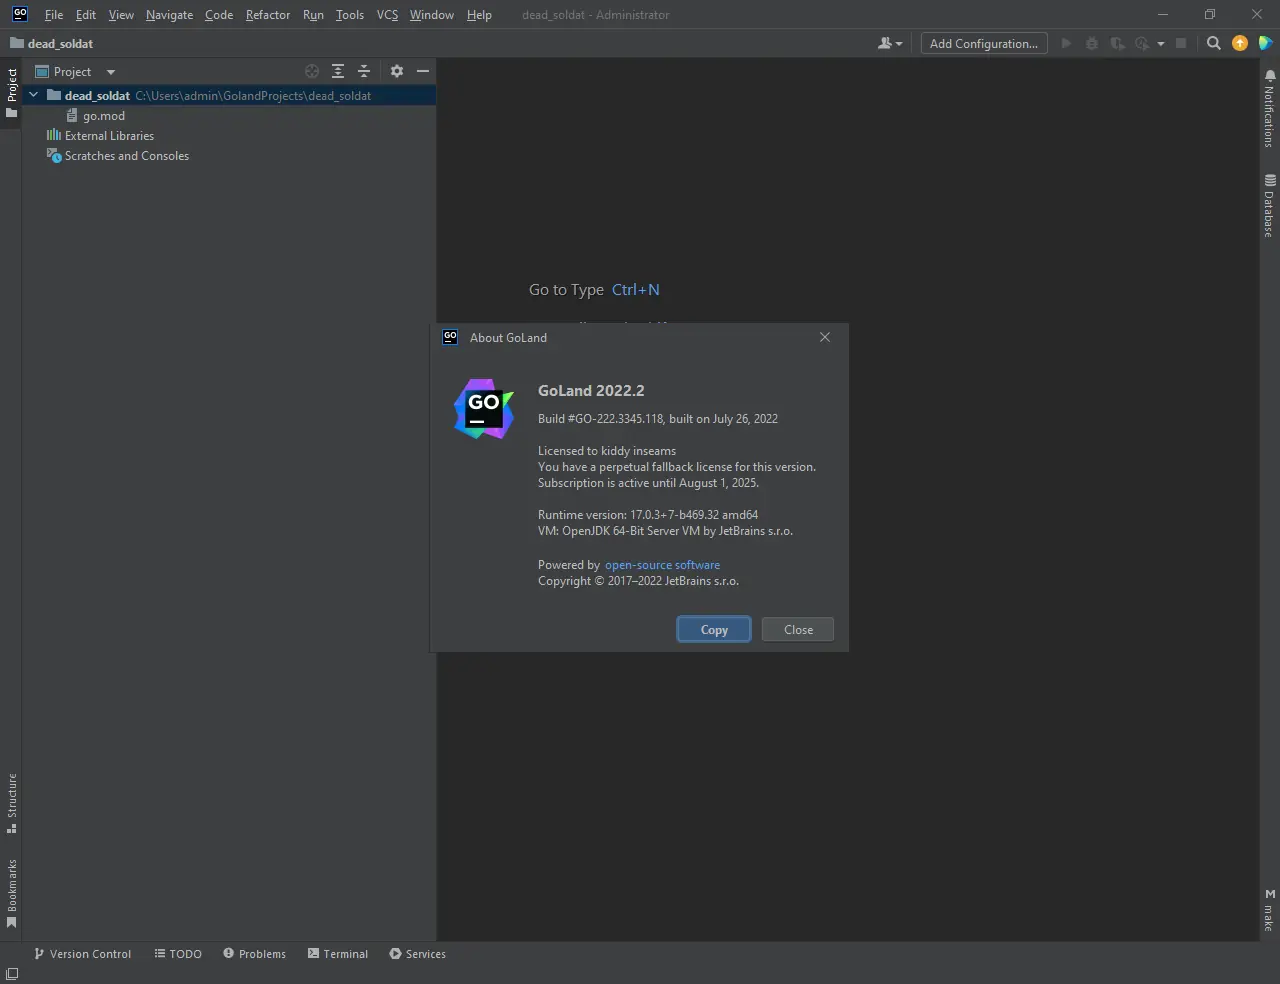Open the Code menu
The image size is (1280, 984).
click(x=219, y=15)
